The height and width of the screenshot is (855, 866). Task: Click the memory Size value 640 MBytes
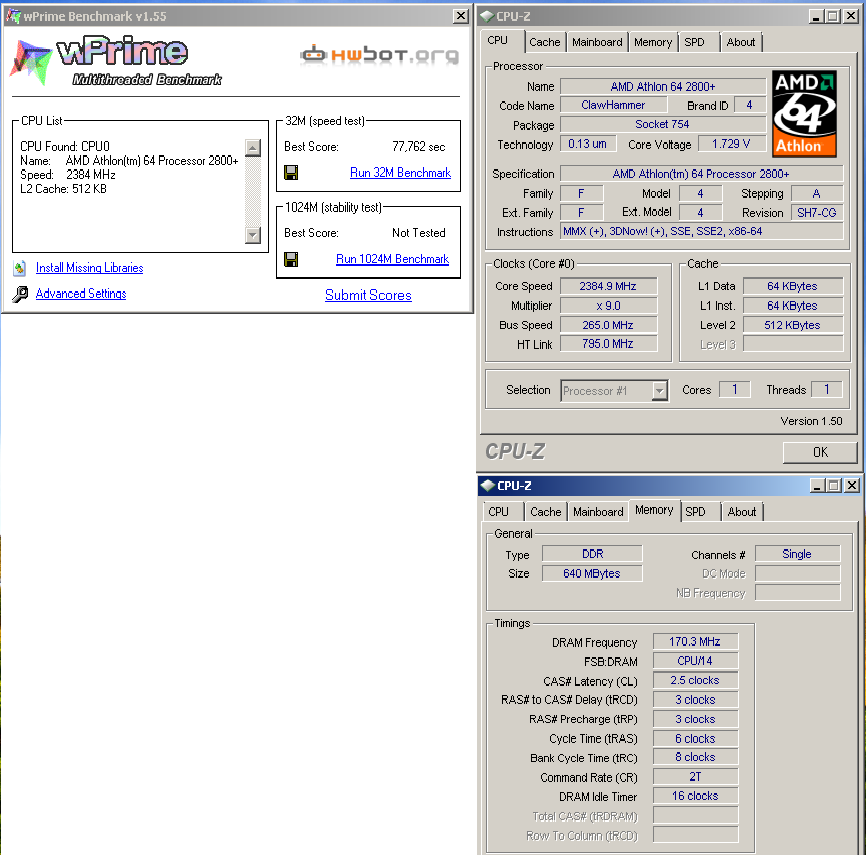[x=592, y=573]
